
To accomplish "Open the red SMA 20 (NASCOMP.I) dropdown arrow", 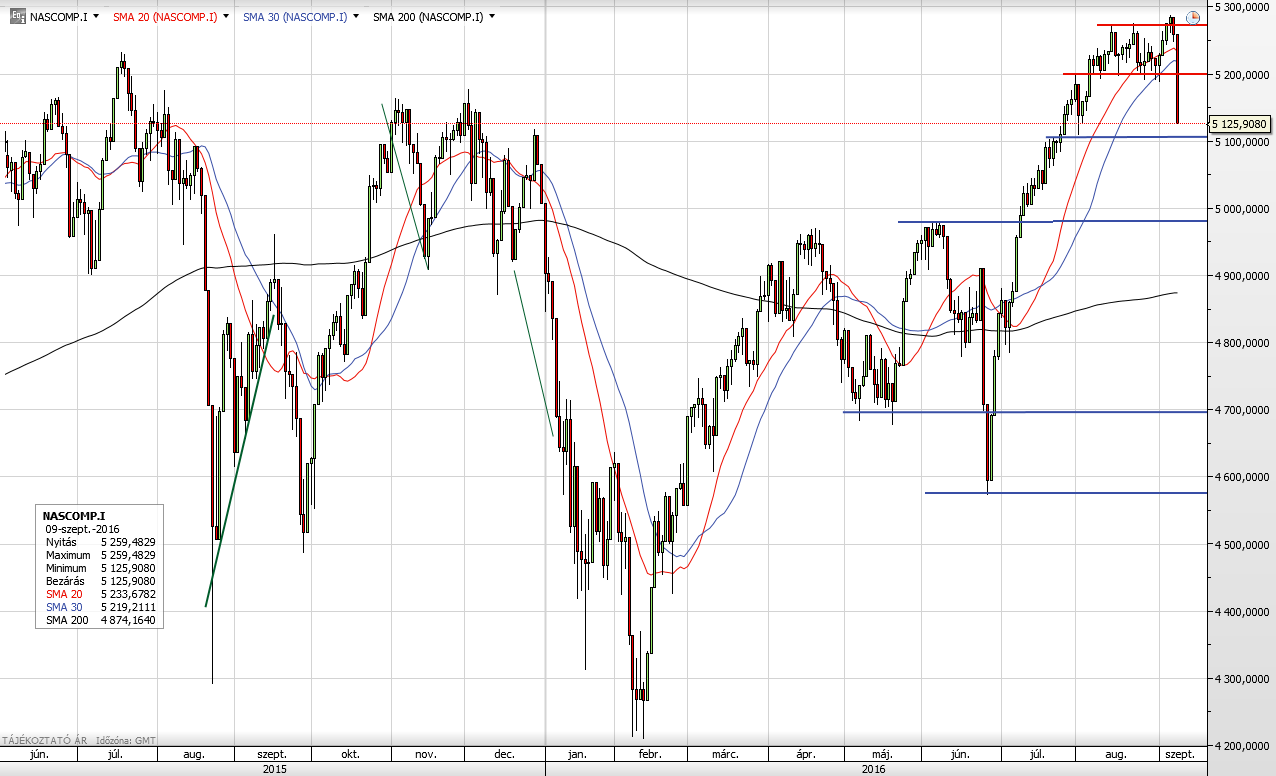I will (227, 17).
